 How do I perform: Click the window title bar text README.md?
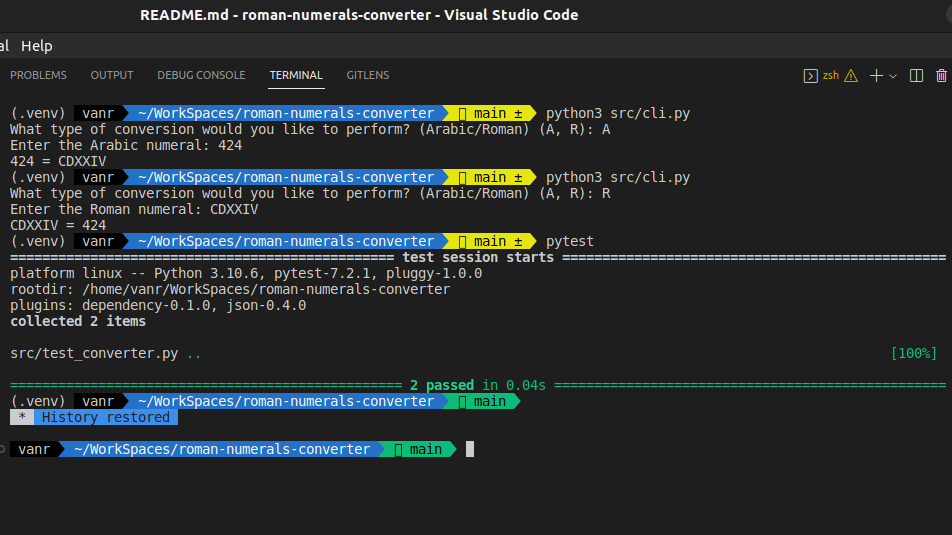pos(187,15)
